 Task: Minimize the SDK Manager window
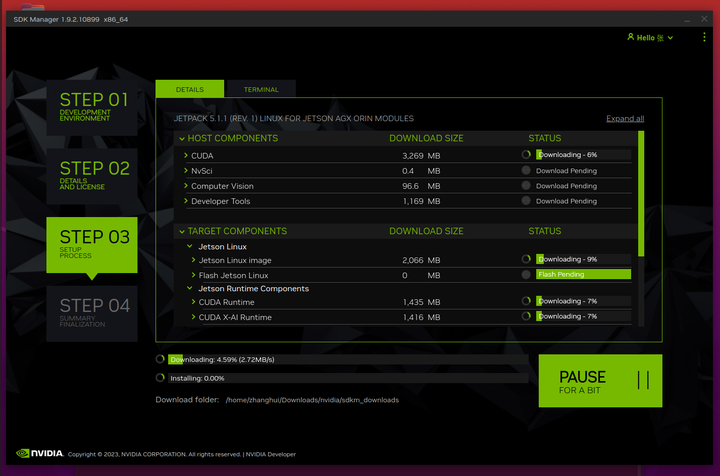[x=687, y=19]
